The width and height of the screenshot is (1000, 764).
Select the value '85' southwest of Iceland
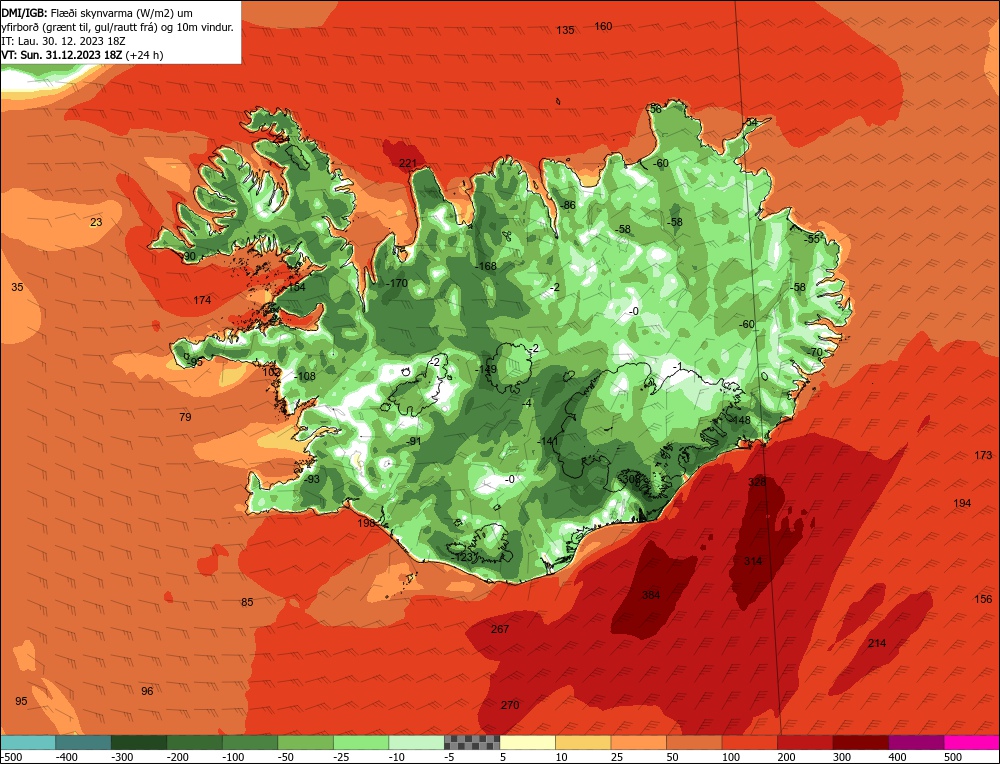click(x=247, y=602)
